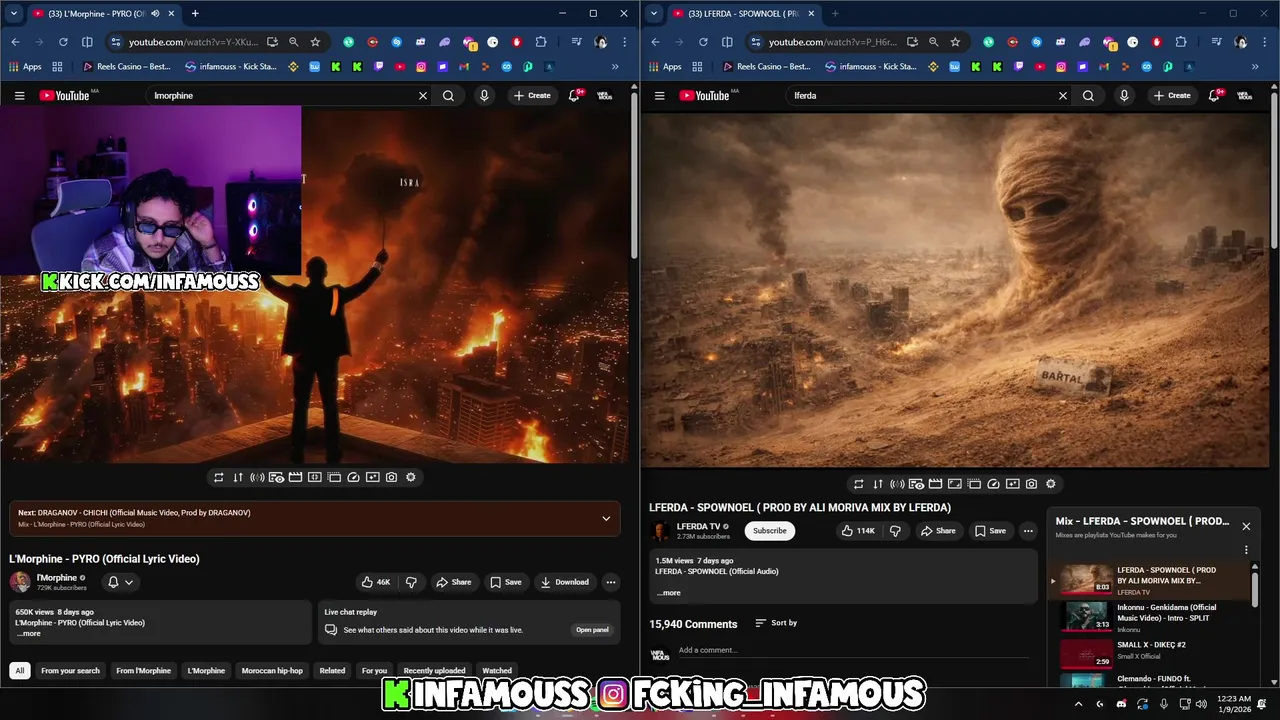Screen dimensions: 1280x720
Task: Expand PYRO description with '...more'
Action: click(x=29, y=633)
